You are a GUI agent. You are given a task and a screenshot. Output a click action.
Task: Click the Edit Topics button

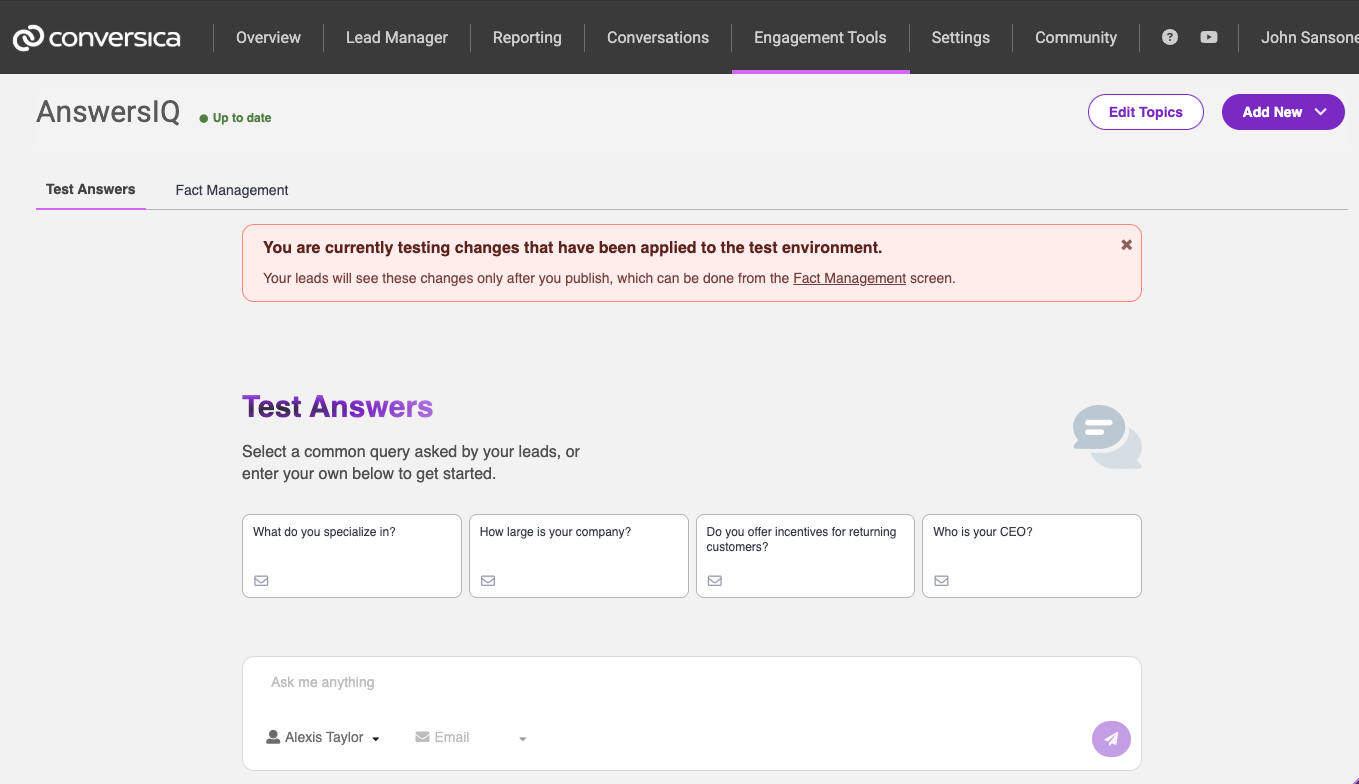click(1145, 112)
